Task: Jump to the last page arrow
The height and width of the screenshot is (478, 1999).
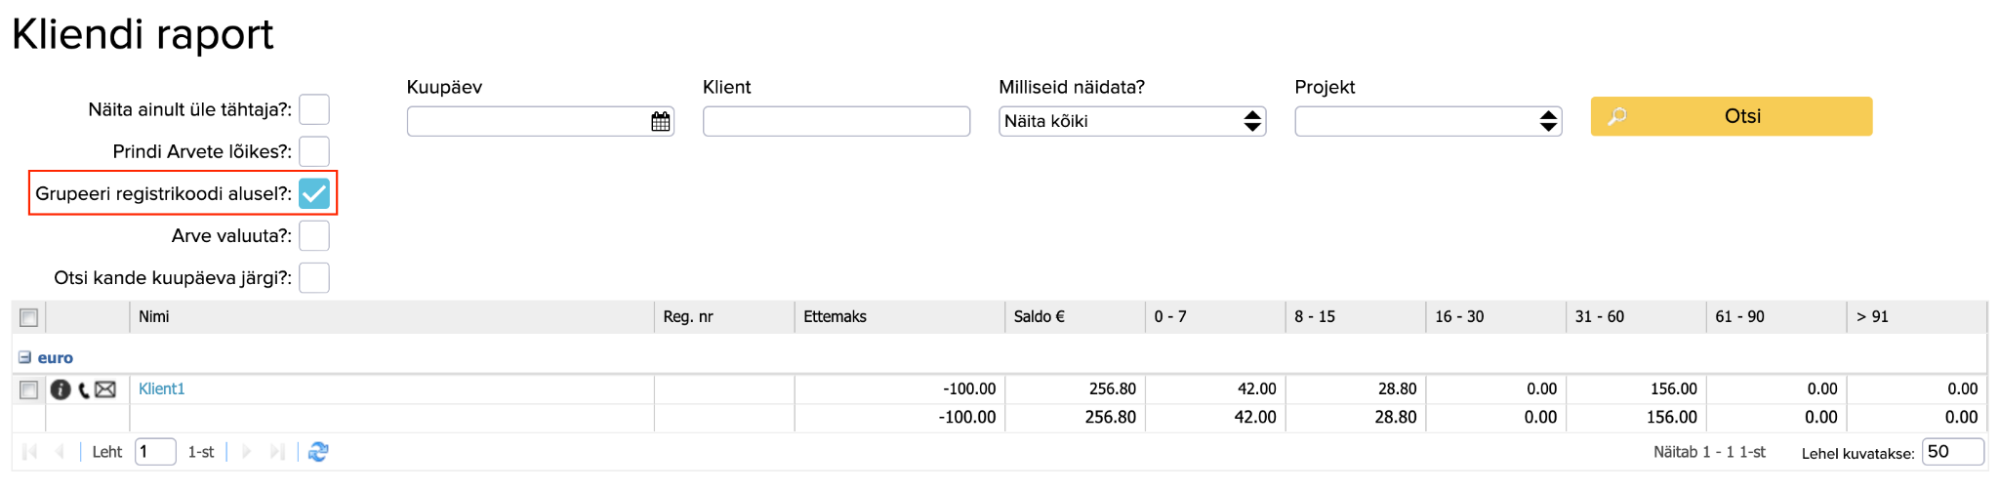Action: coord(277,452)
